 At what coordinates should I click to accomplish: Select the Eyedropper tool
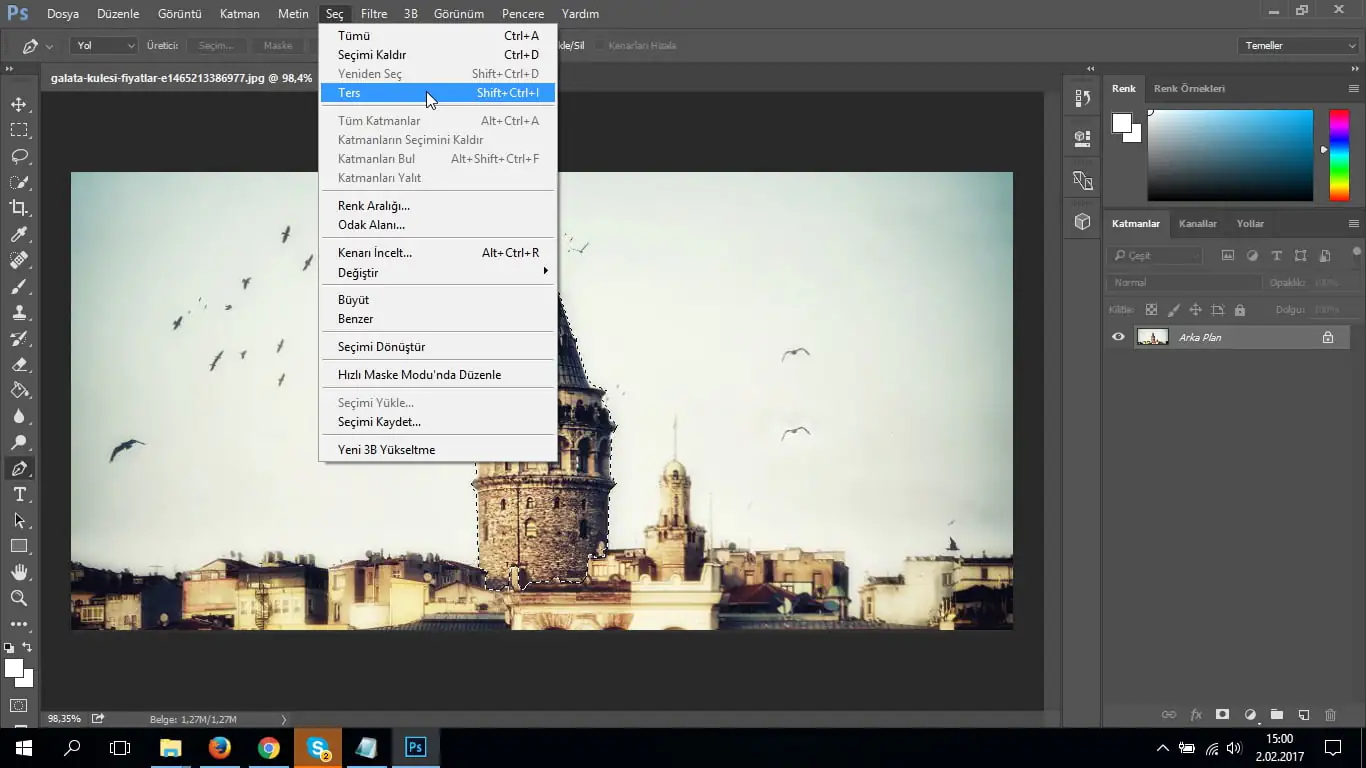(19, 234)
